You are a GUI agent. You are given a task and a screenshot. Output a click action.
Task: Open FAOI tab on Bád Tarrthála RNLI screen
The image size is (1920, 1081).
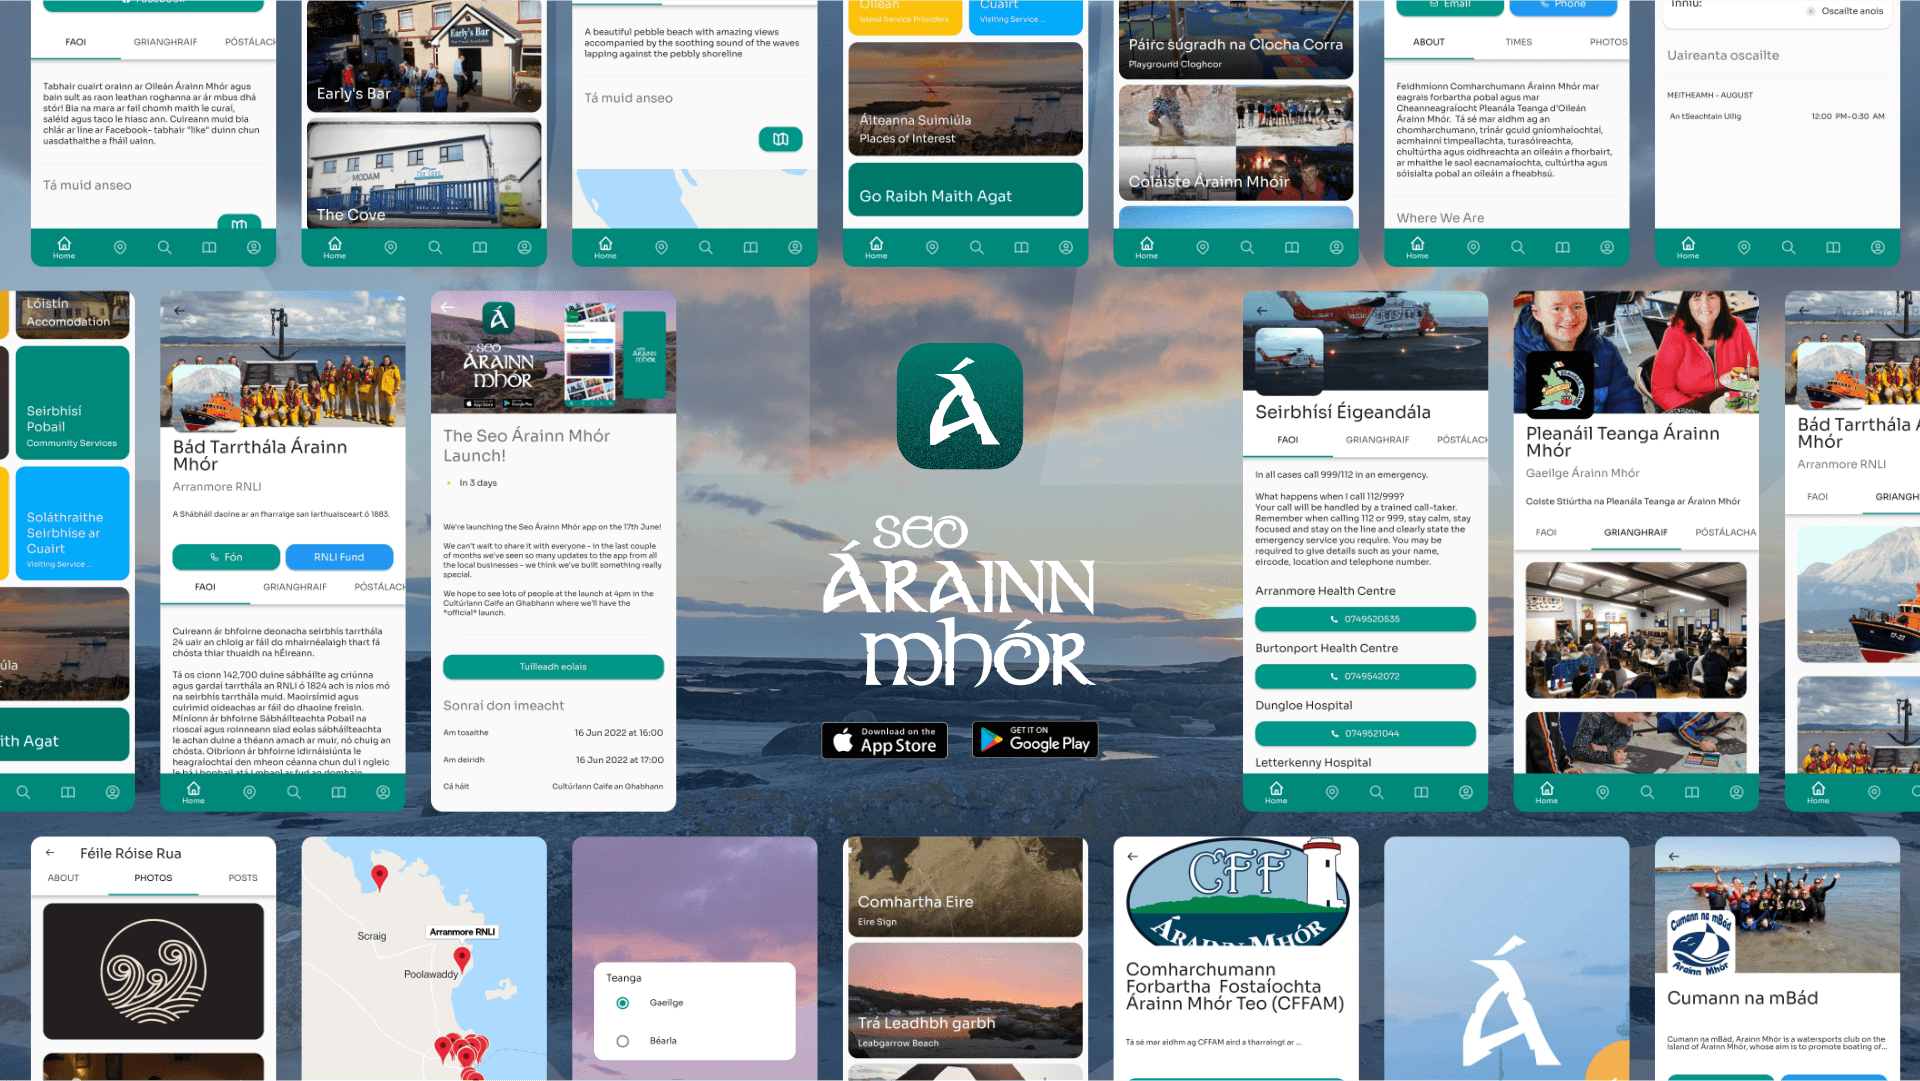[205, 587]
